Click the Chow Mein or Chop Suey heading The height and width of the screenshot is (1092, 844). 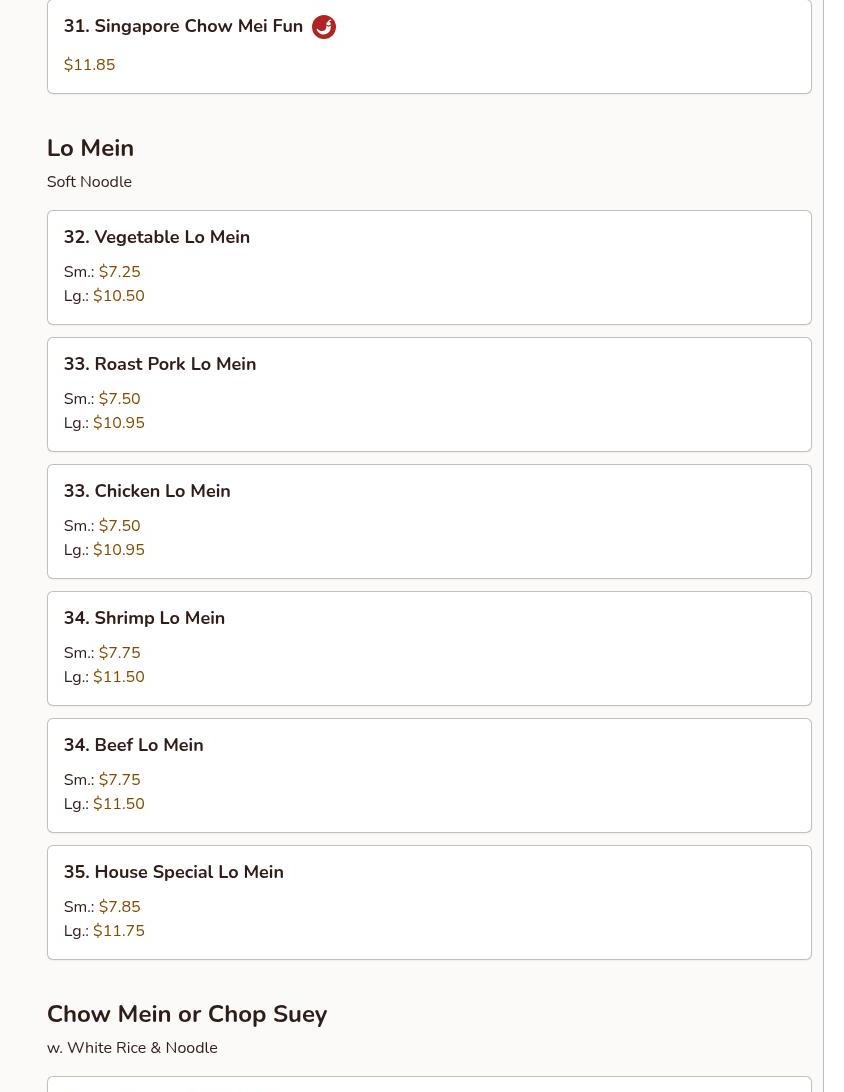[x=187, y=1014]
